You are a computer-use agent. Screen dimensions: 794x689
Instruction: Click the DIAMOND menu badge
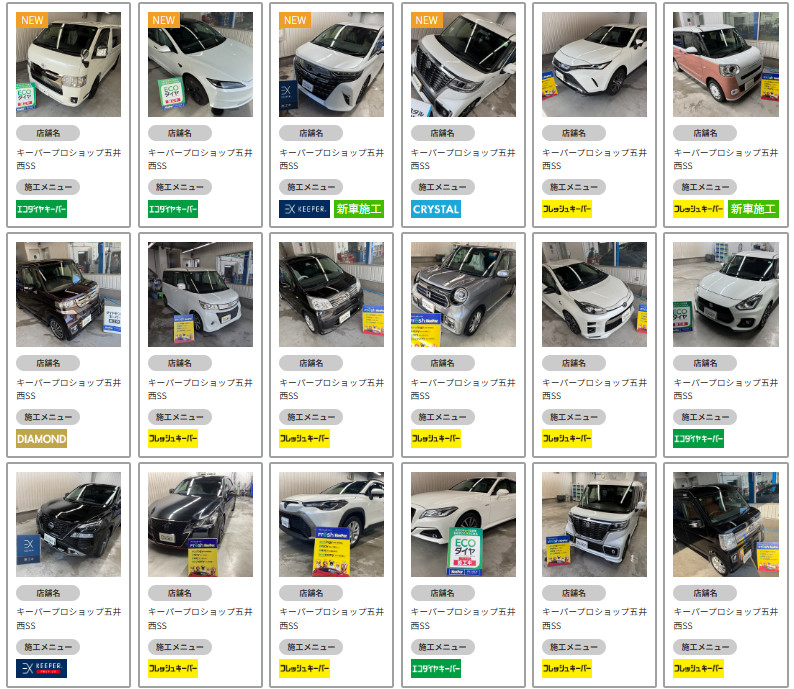[42, 439]
